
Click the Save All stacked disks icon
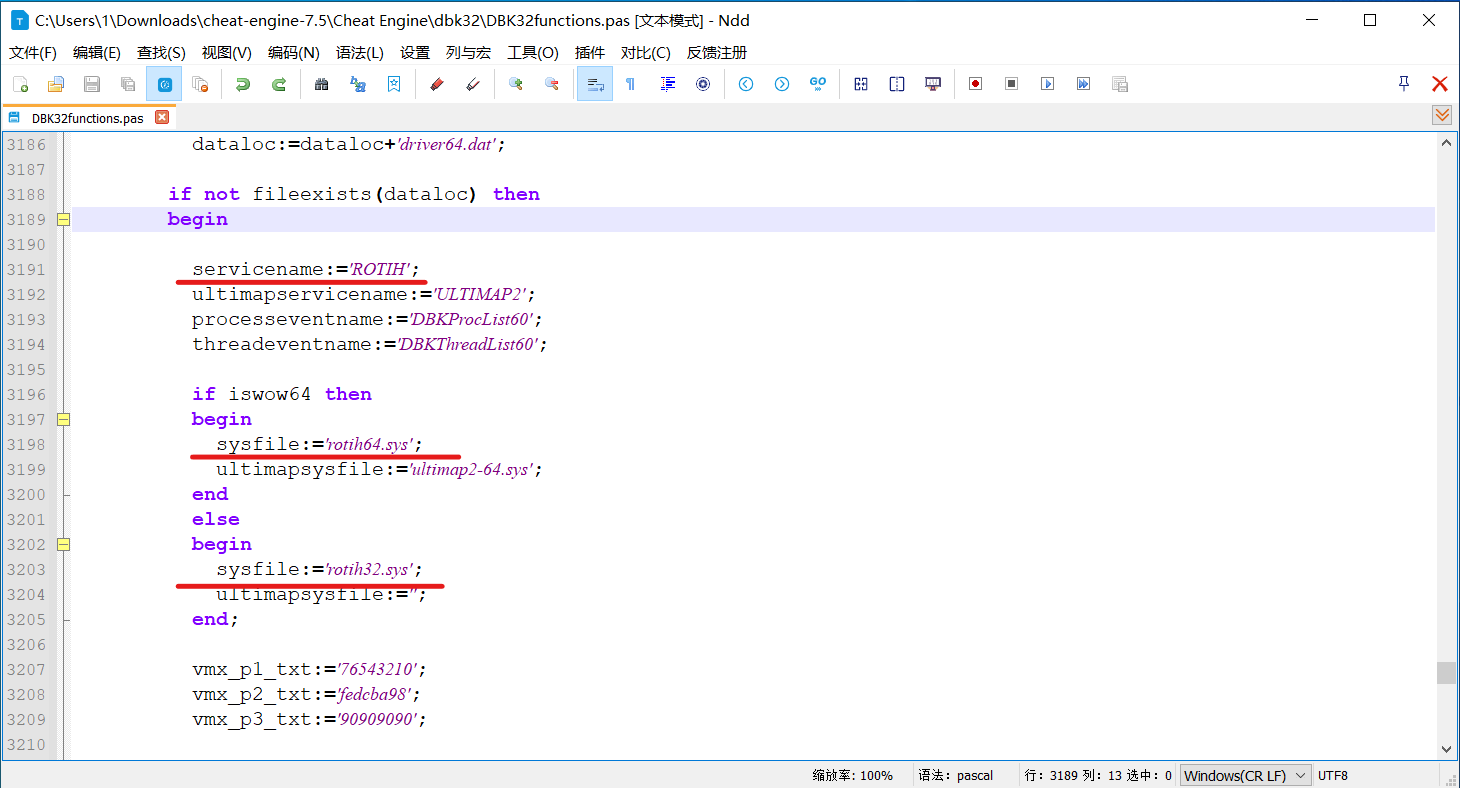click(x=128, y=84)
